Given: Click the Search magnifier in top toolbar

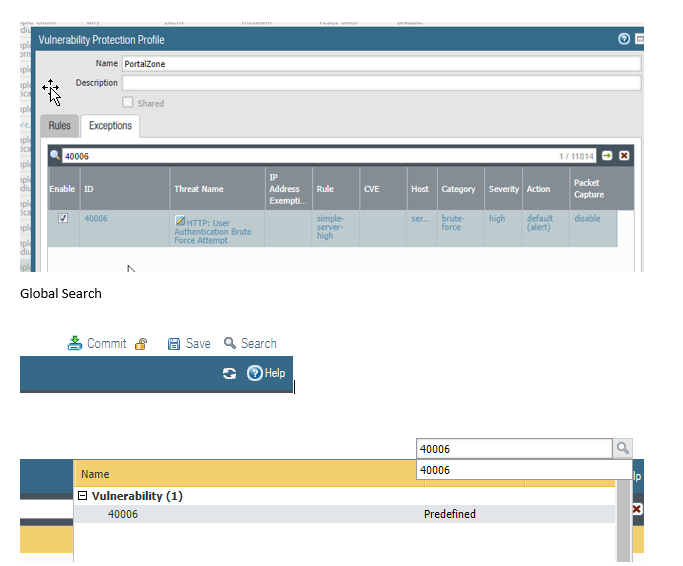Looking at the screenshot, I should (x=230, y=343).
